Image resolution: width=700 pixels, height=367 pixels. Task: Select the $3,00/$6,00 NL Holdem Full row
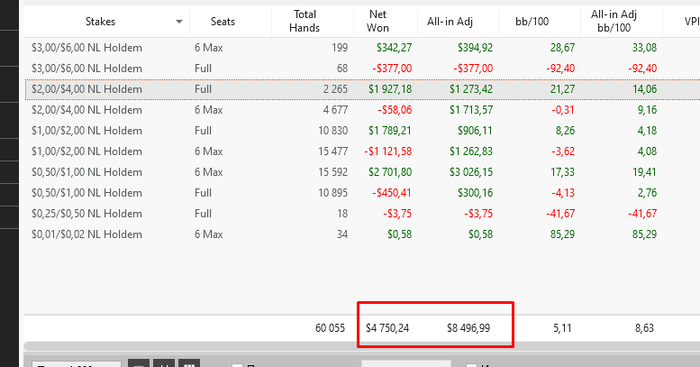362,68
